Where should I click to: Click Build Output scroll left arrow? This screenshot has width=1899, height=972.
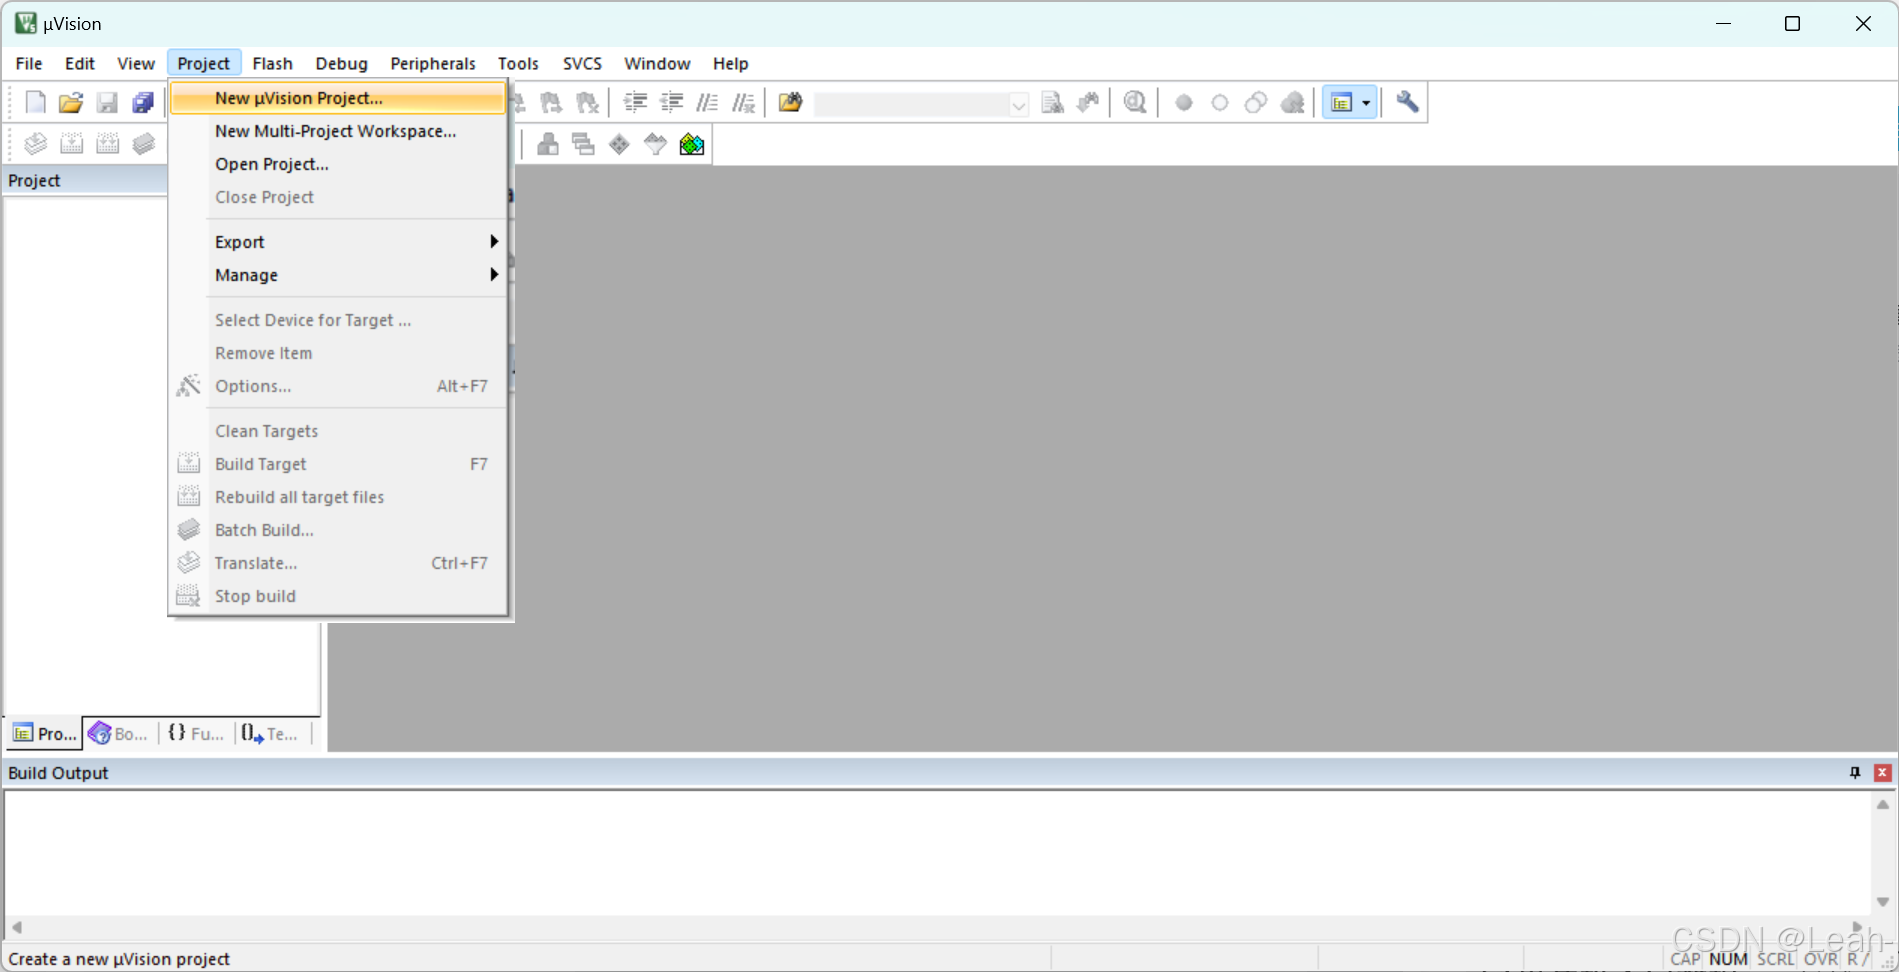point(17,927)
